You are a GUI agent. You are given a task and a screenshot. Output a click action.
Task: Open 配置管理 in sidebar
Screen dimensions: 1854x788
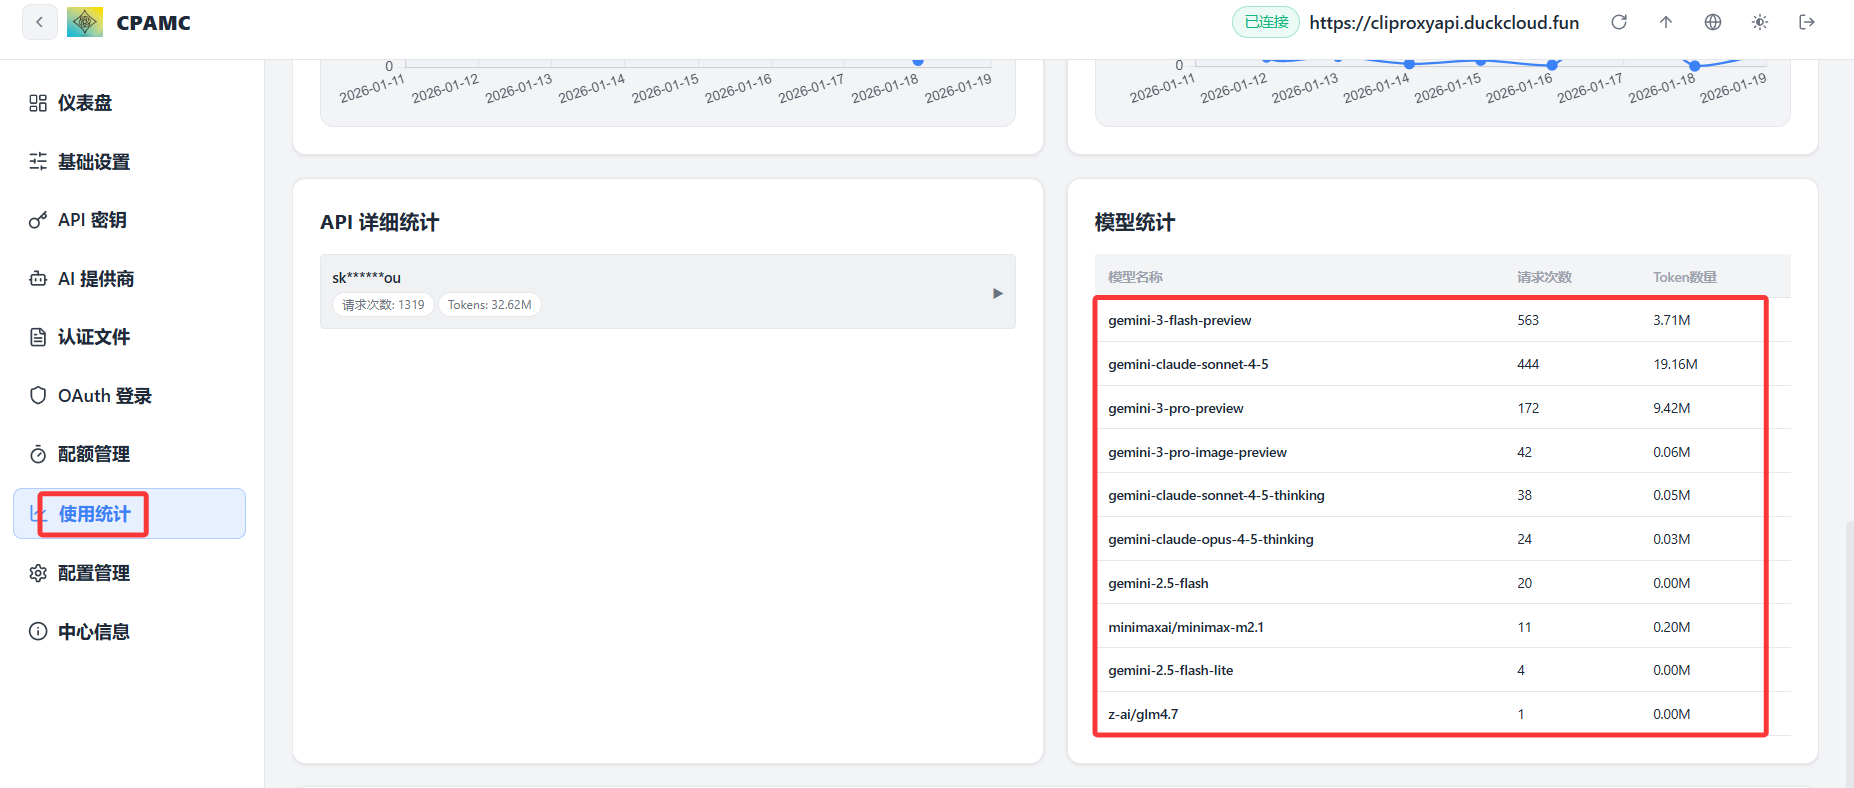129,573
